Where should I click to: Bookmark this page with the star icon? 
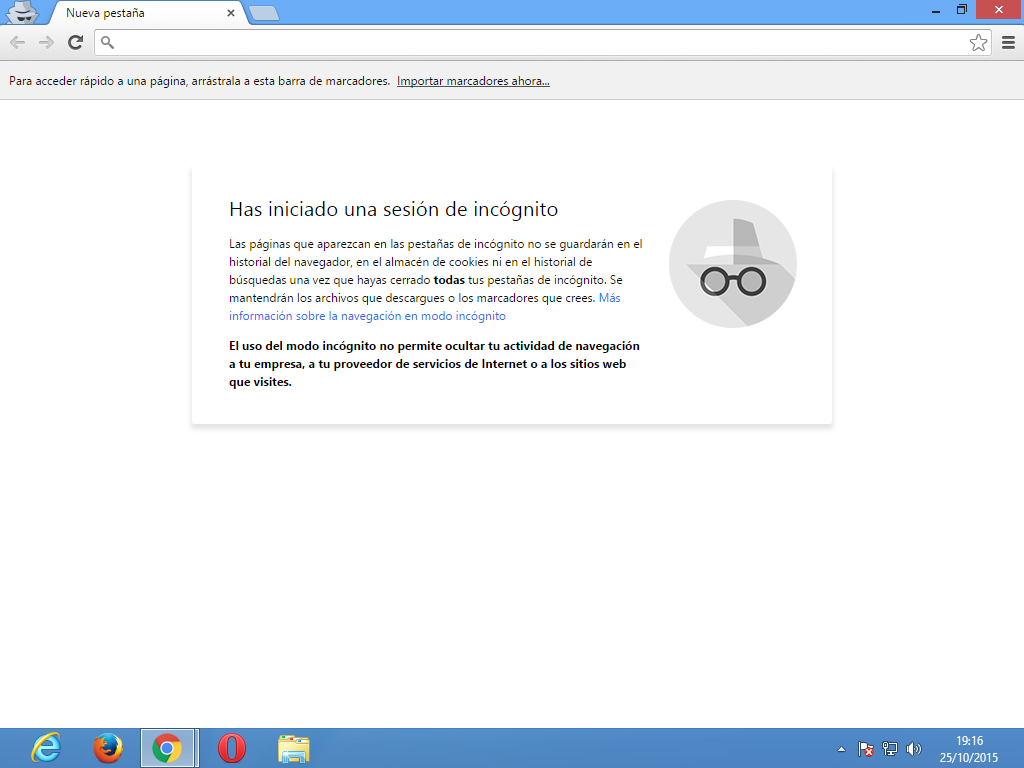pos(978,42)
